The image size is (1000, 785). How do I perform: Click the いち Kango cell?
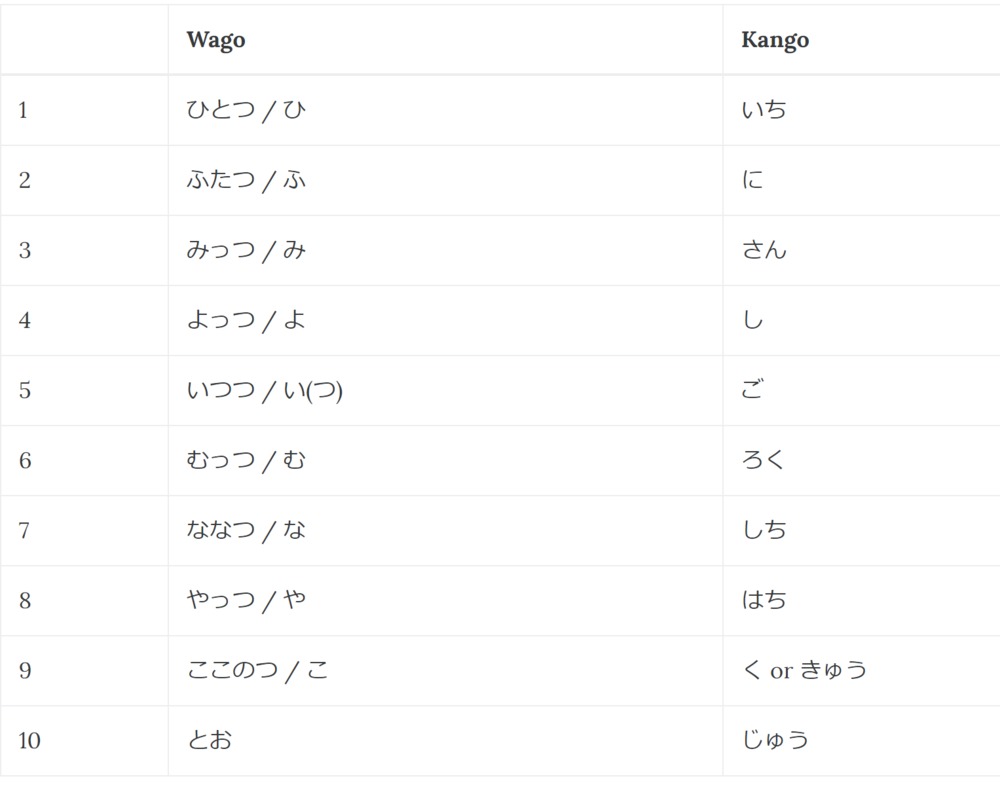[x=764, y=110]
